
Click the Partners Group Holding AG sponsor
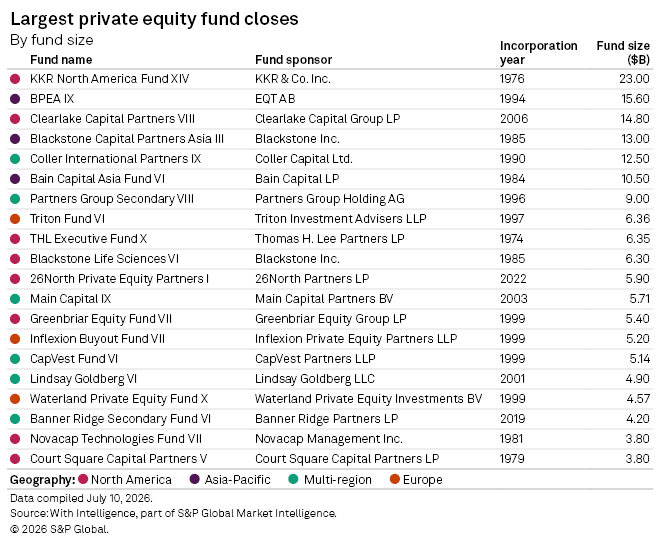tap(330, 199)
